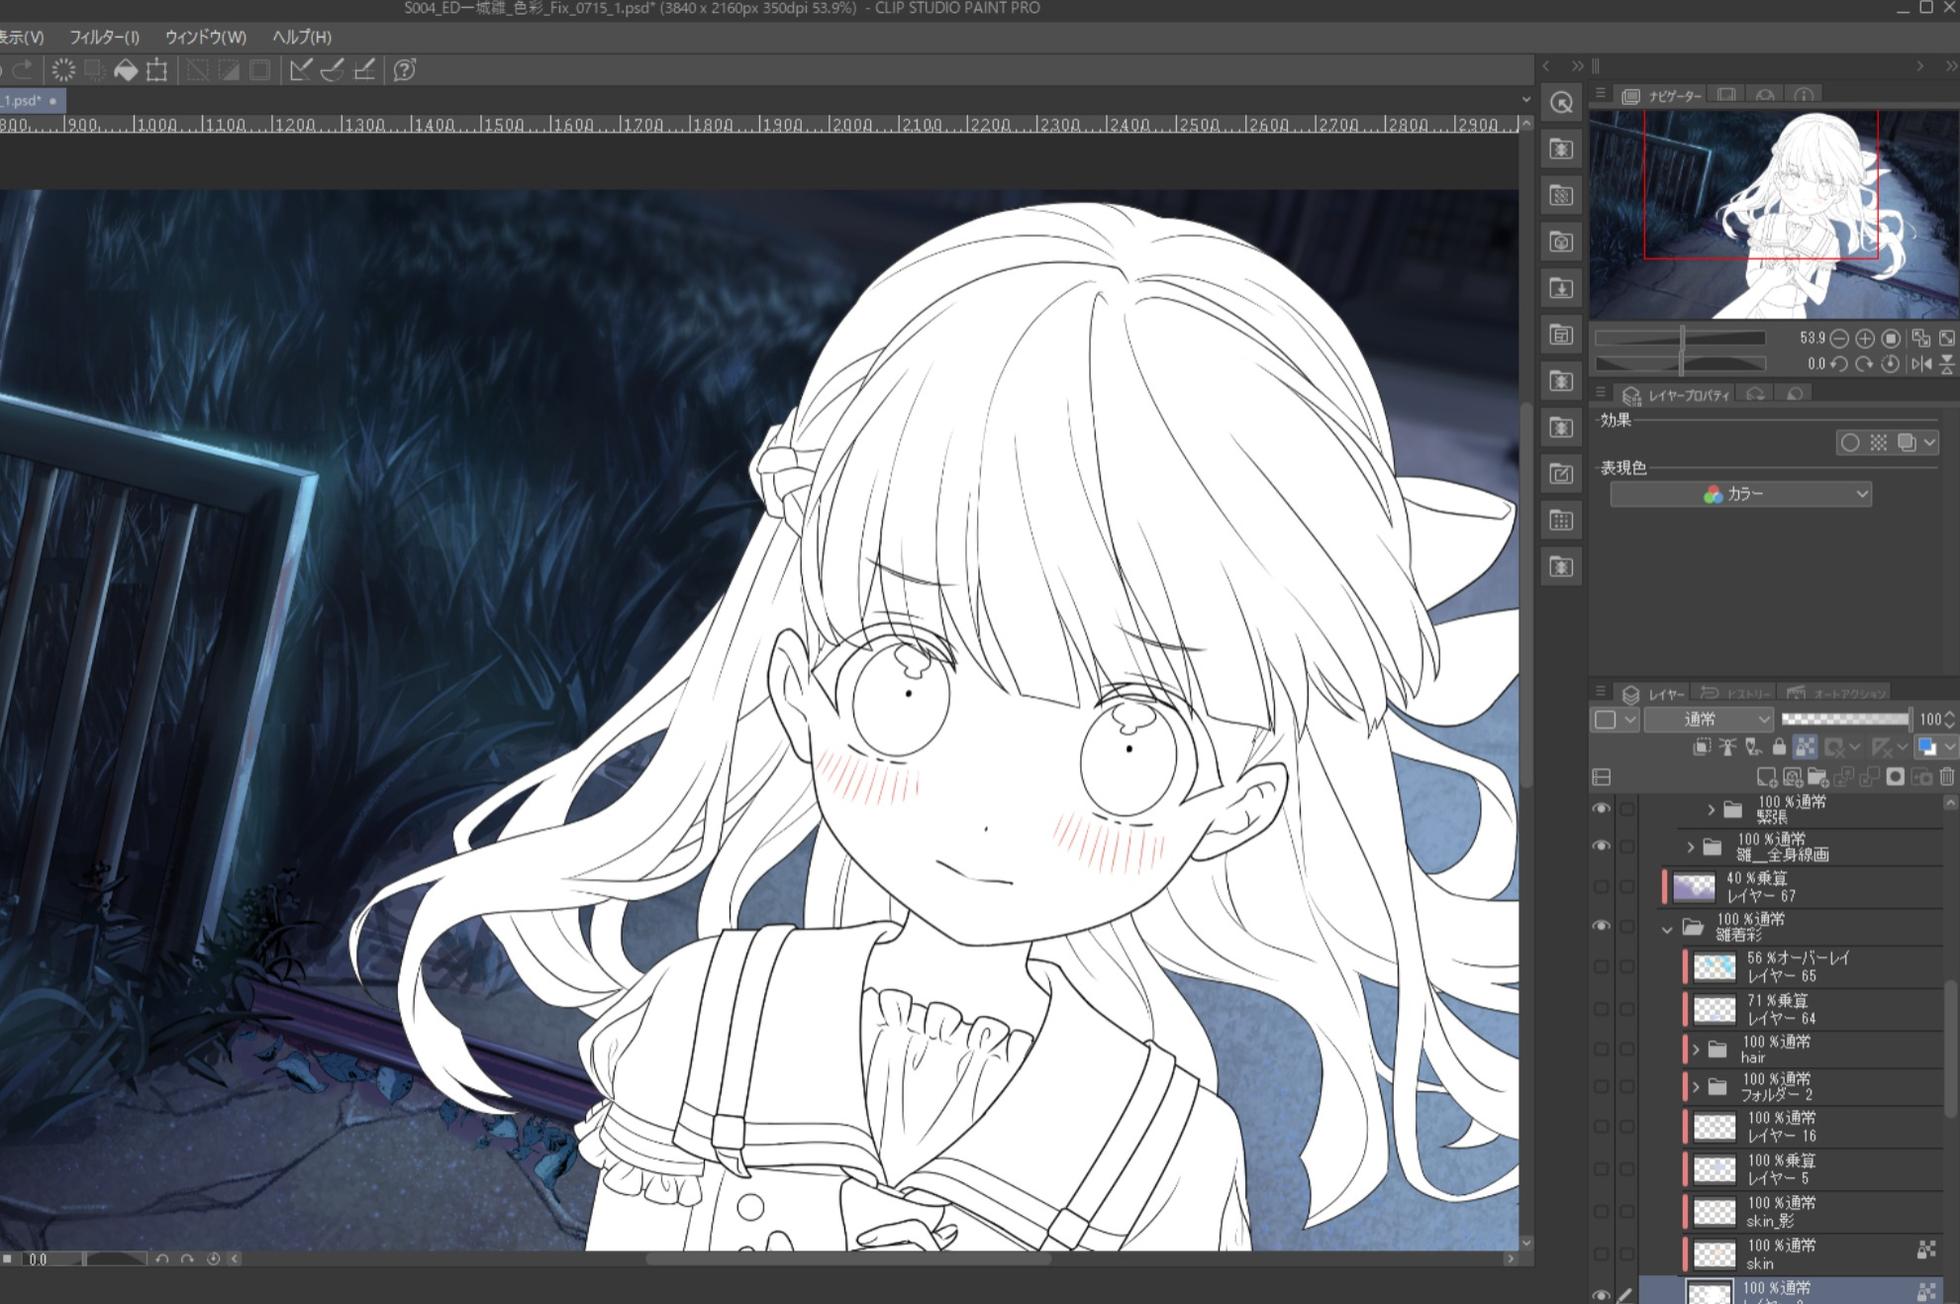Delete layer with the trash icon

pos(1946,777)
